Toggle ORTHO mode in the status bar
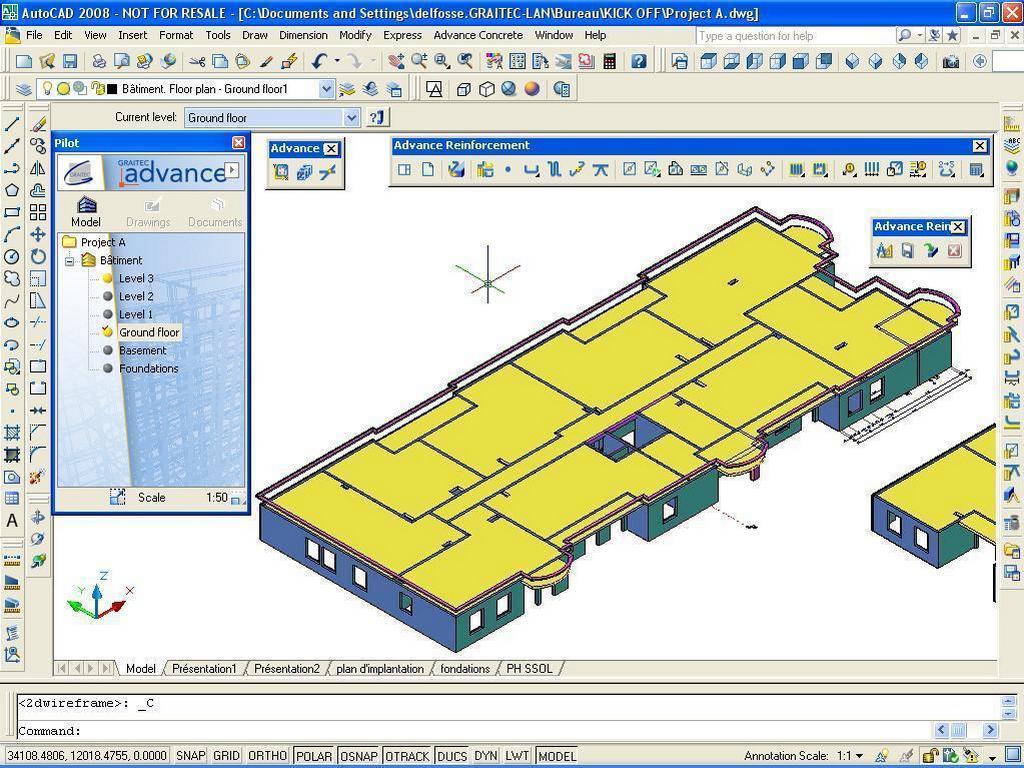Screen dimensions: 1024x768 268,756
